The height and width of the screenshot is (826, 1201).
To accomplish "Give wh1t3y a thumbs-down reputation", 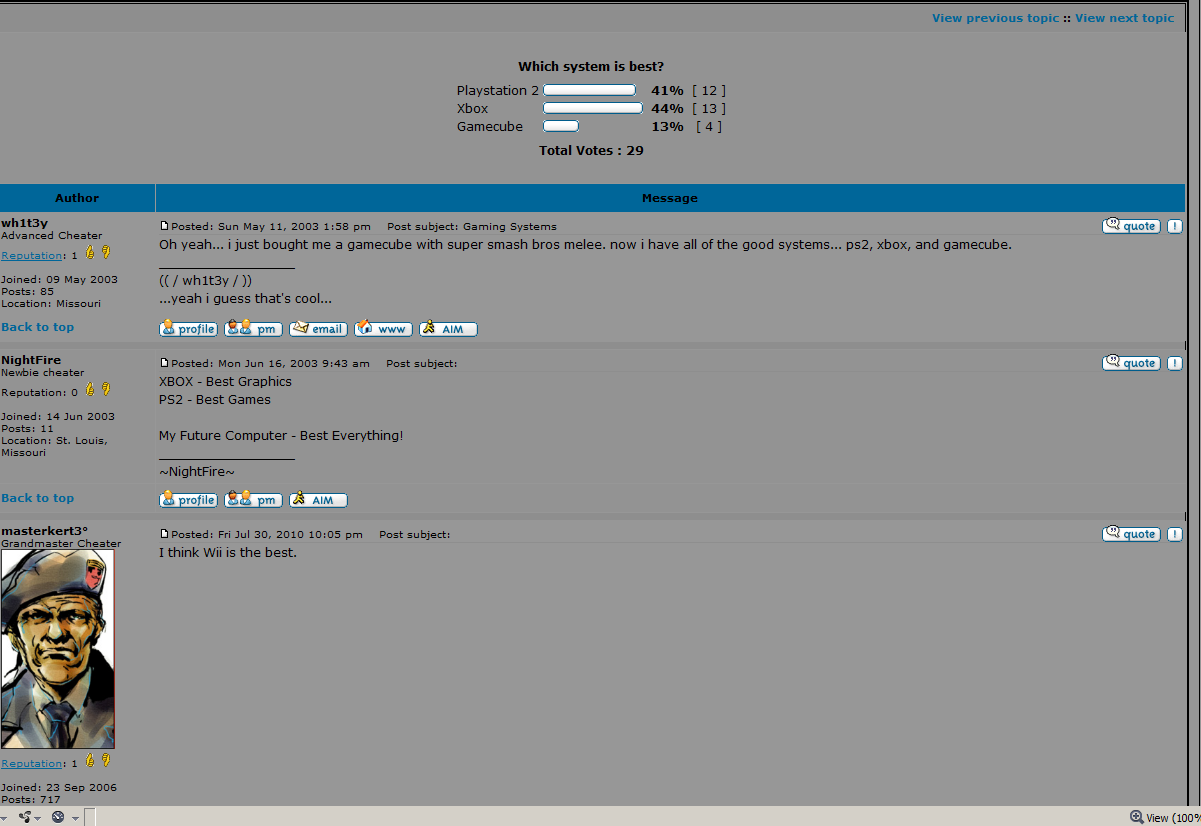I will 106,253.
